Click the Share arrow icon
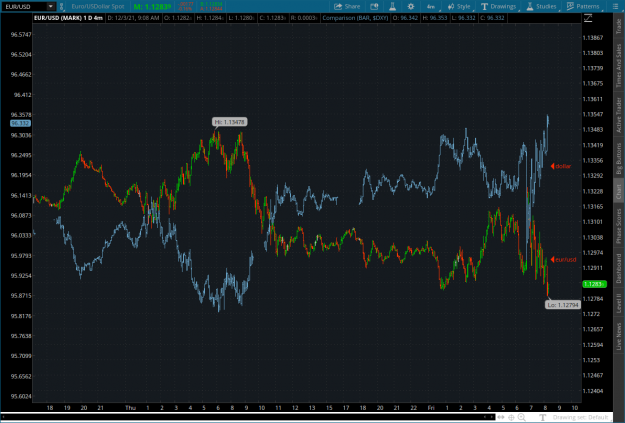625x423 pixels. (x=338, y=6)
